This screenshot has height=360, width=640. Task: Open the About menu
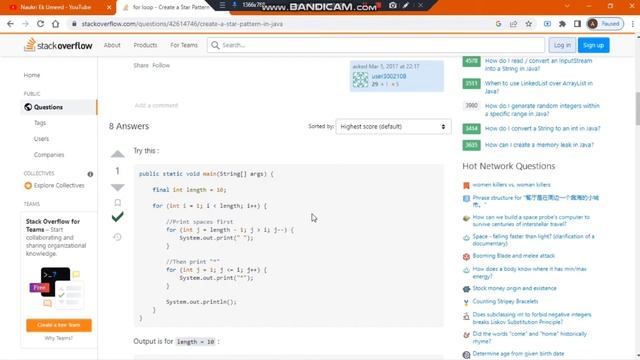click(112, 45)
